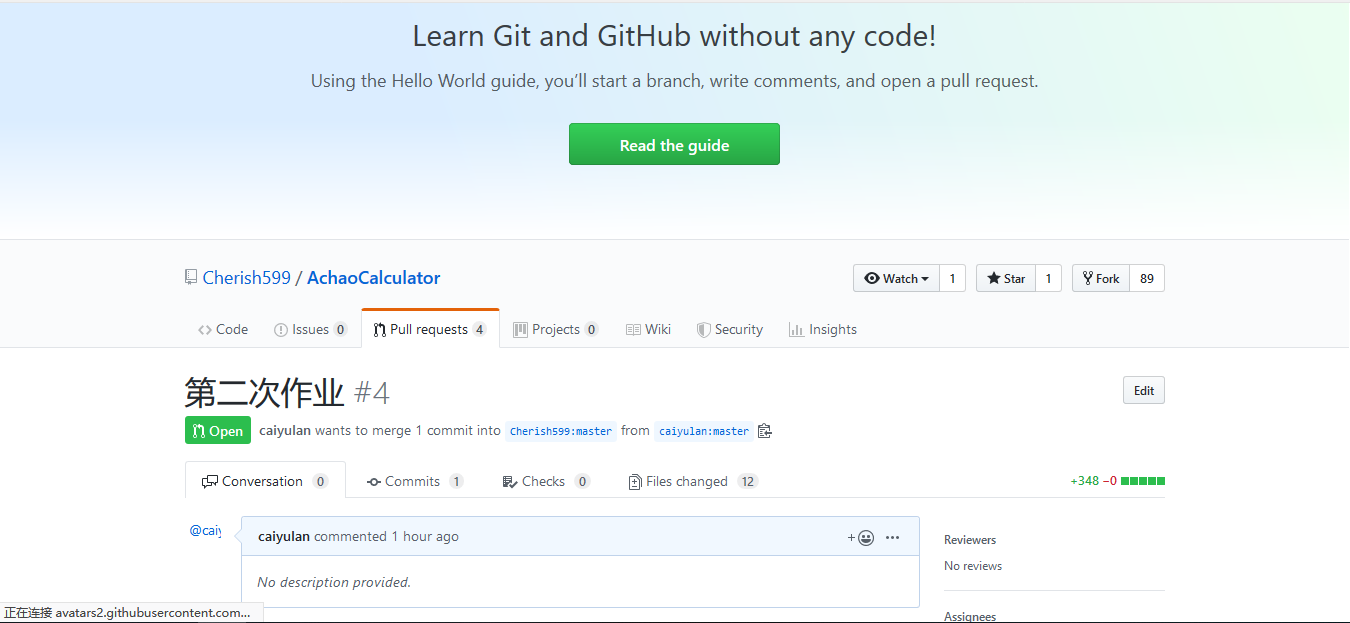Viewport: 1350px width, 623px height.
Task: Click the Issues tab exclamation icon
Action: pyautogui.click(x=281, y=329)
